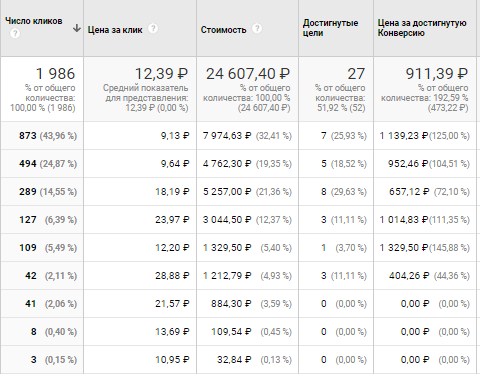Select the 32,84 ₽ cost cell
This screenshot has height=377, width=480.
[x=247, y=360]
